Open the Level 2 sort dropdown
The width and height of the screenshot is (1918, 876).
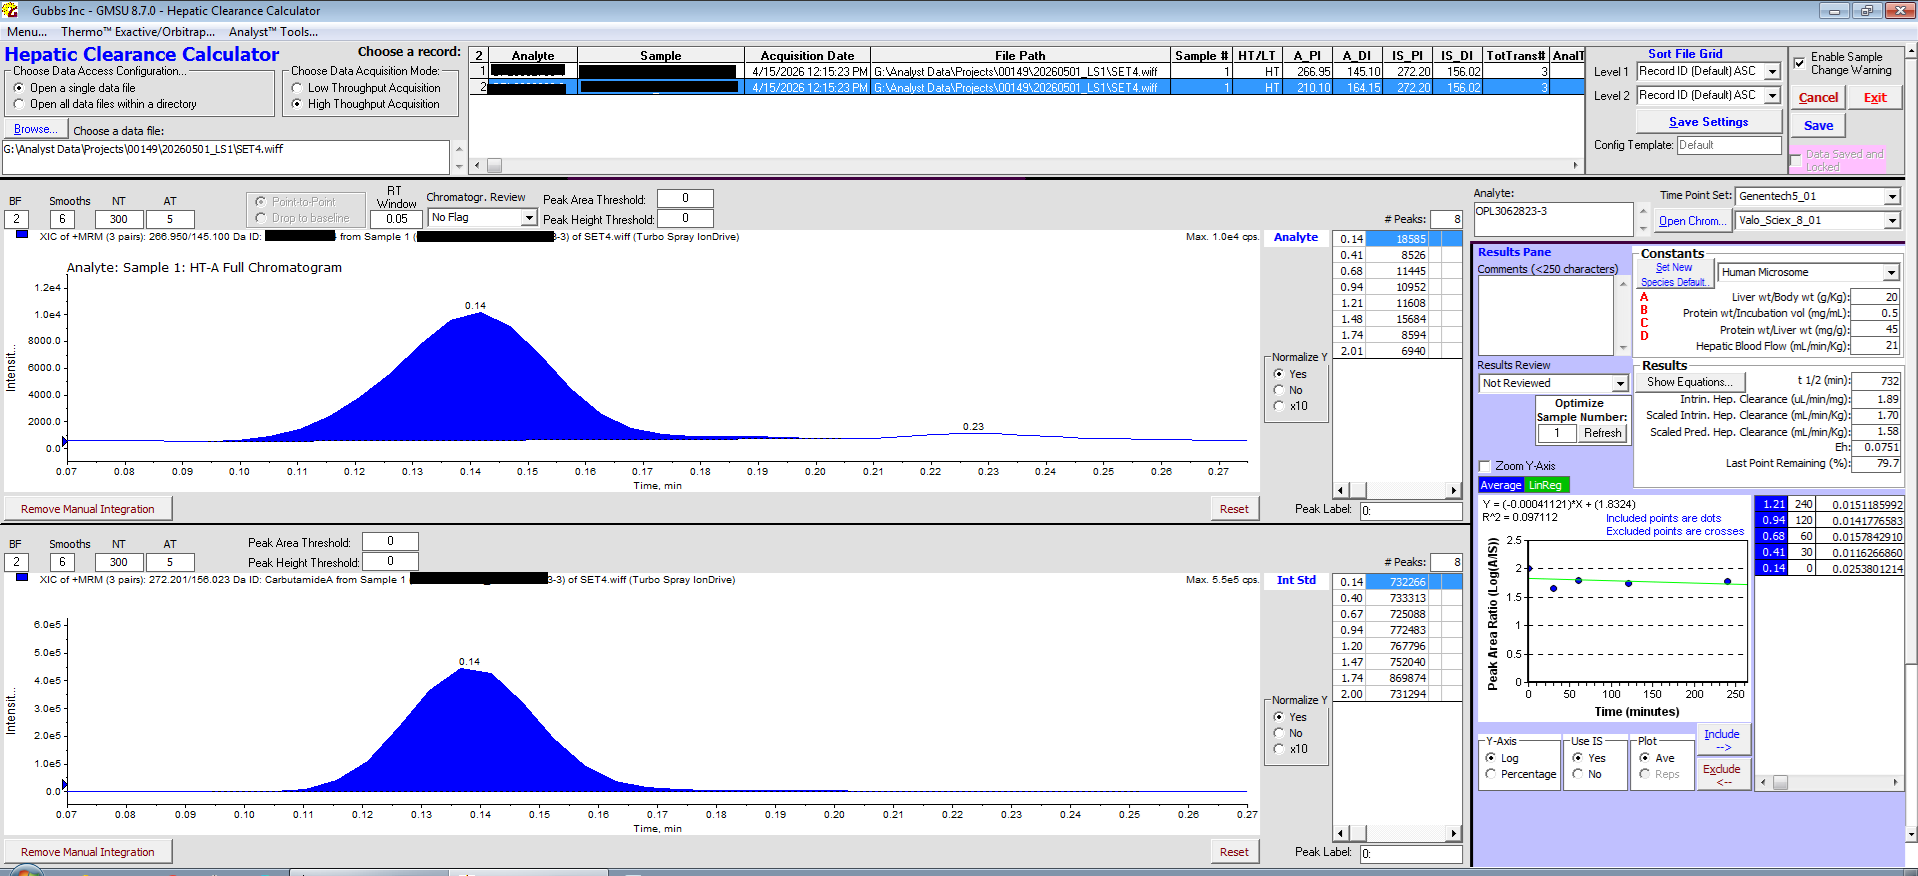[1772, 96]
